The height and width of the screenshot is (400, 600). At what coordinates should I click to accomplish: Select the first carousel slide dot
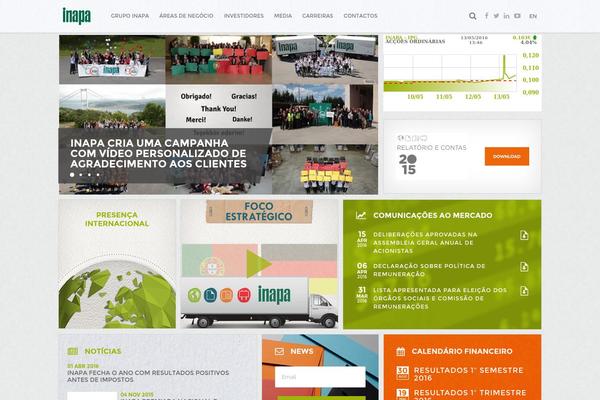coord(72,175)
